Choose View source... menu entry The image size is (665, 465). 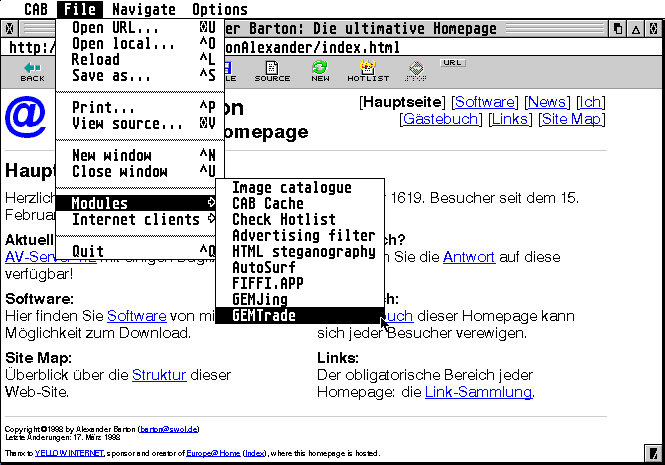pos(140,123)
